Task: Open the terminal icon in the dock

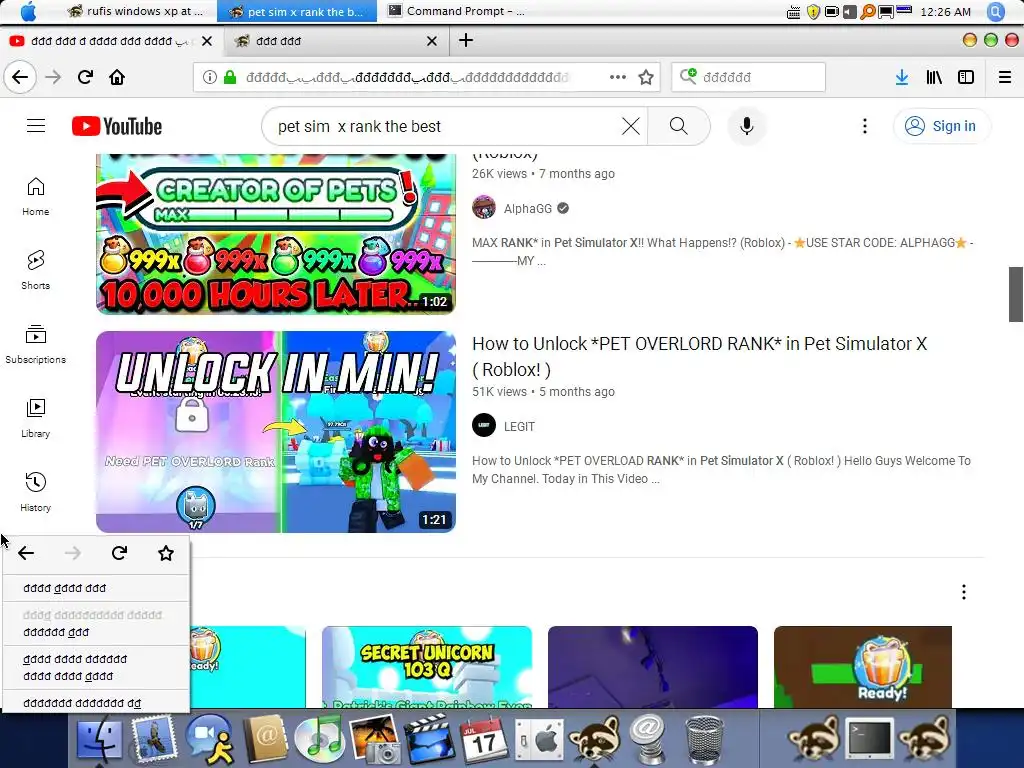Action: 869,738
